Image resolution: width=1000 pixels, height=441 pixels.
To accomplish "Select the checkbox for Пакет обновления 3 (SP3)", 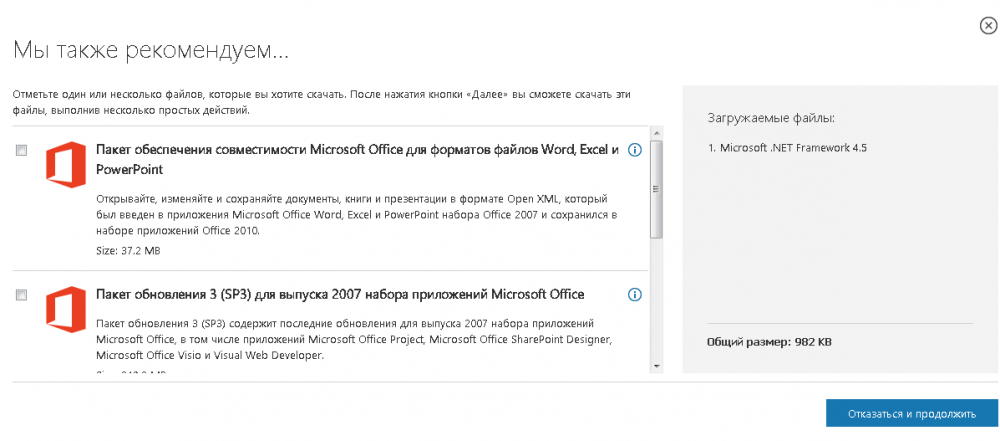I will click(x=22, y=295).
